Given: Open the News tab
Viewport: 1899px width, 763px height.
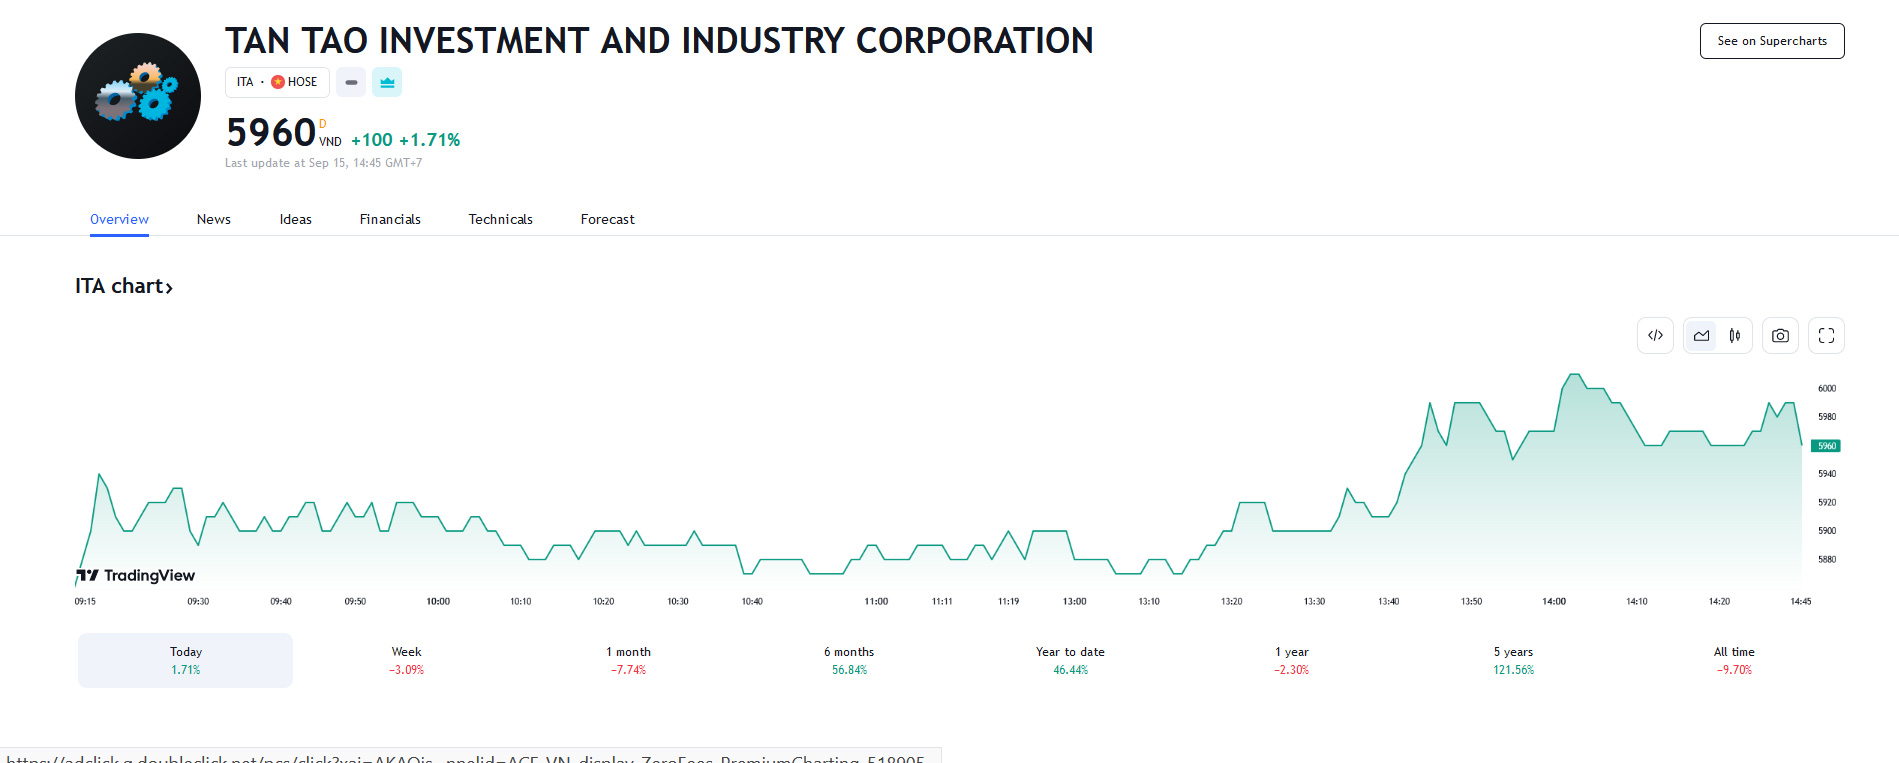Looking at the screenshot, I should pyautogui.click(x=213, y=219).
